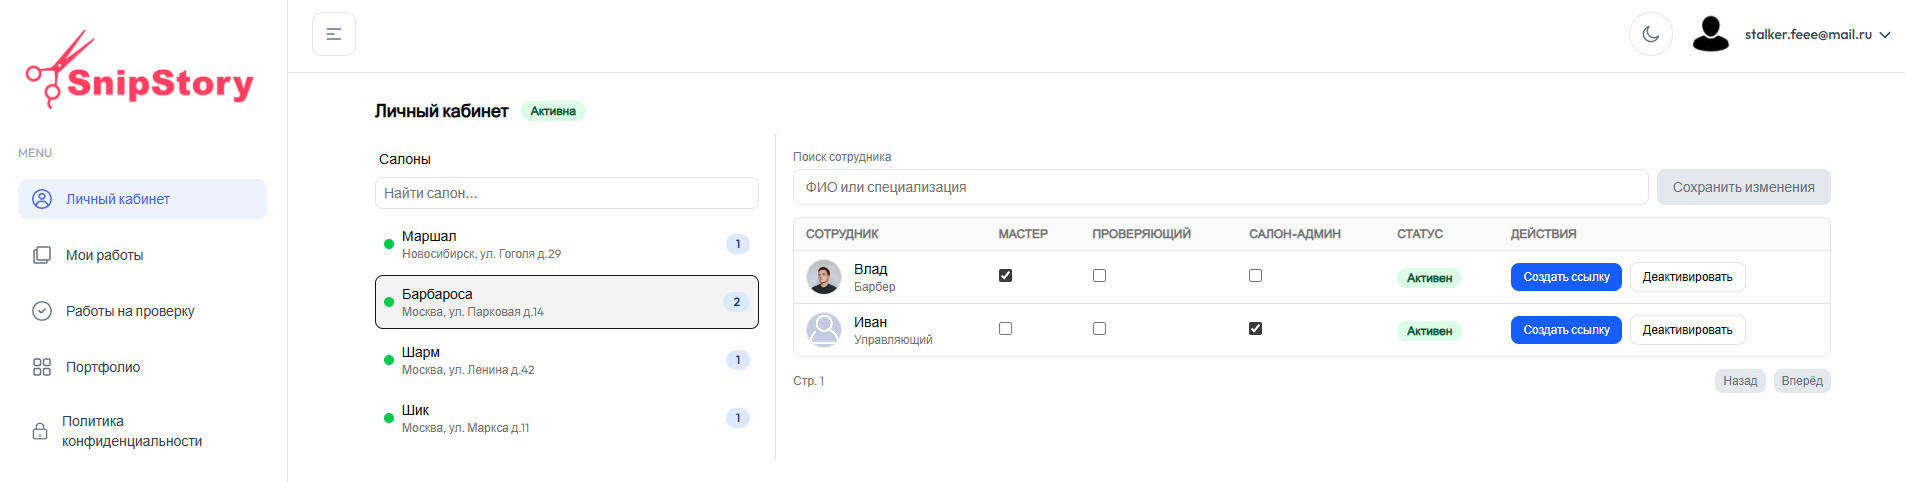Click the Стр. 1 page indicator
This screenshot has height=482, width=1905.
pyautogui.click(x=808, y=381)
